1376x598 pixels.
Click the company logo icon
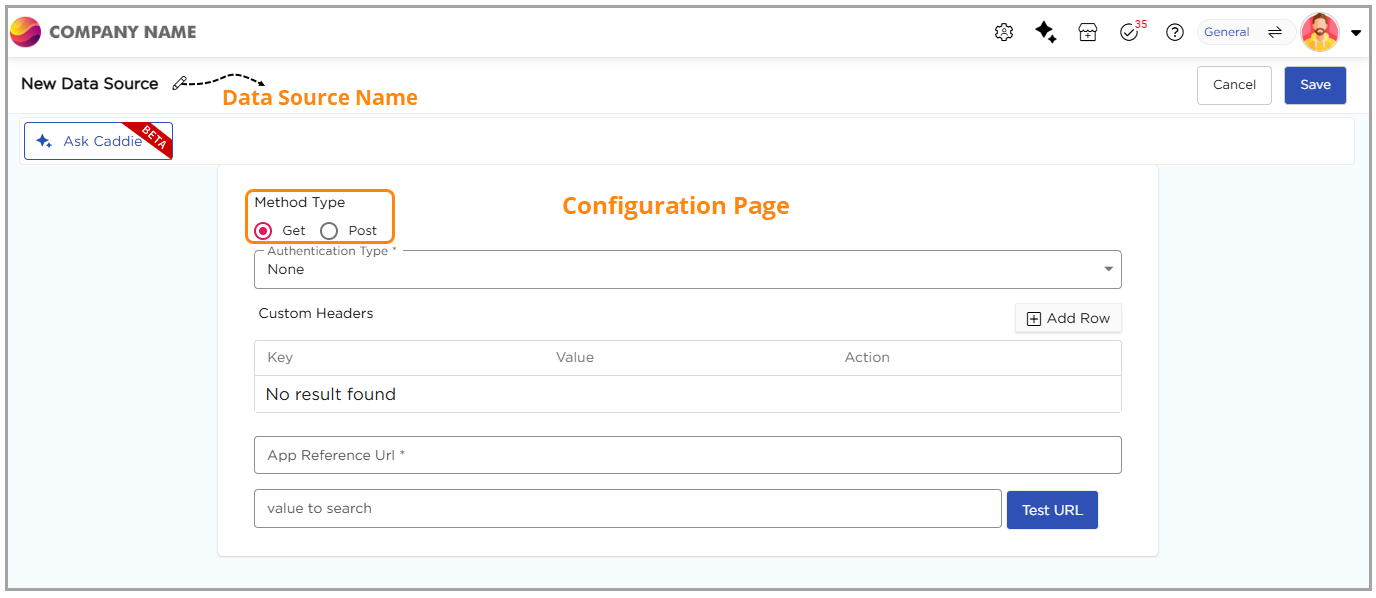tap(26, 32)
